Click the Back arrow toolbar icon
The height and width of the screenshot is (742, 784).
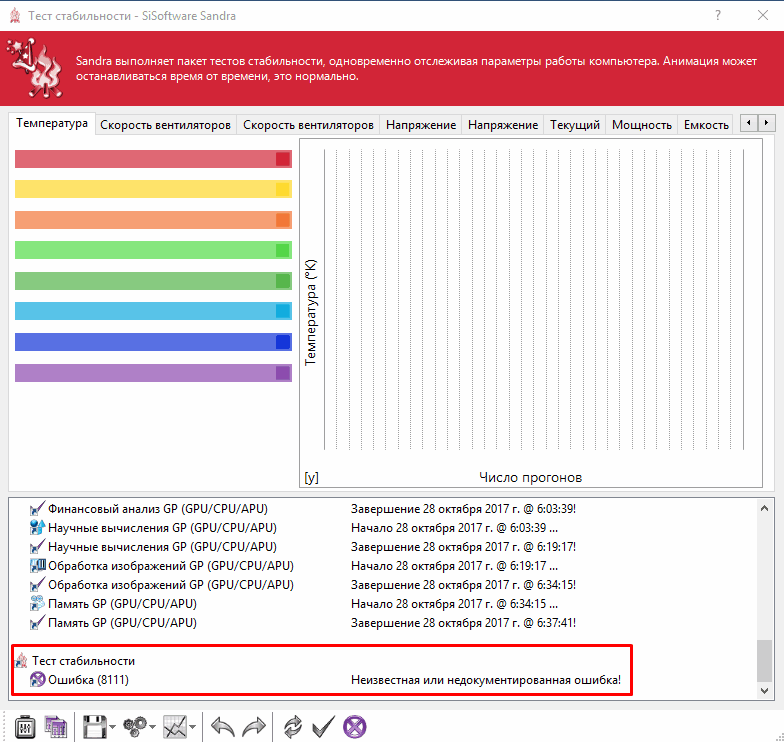(223, 726)
